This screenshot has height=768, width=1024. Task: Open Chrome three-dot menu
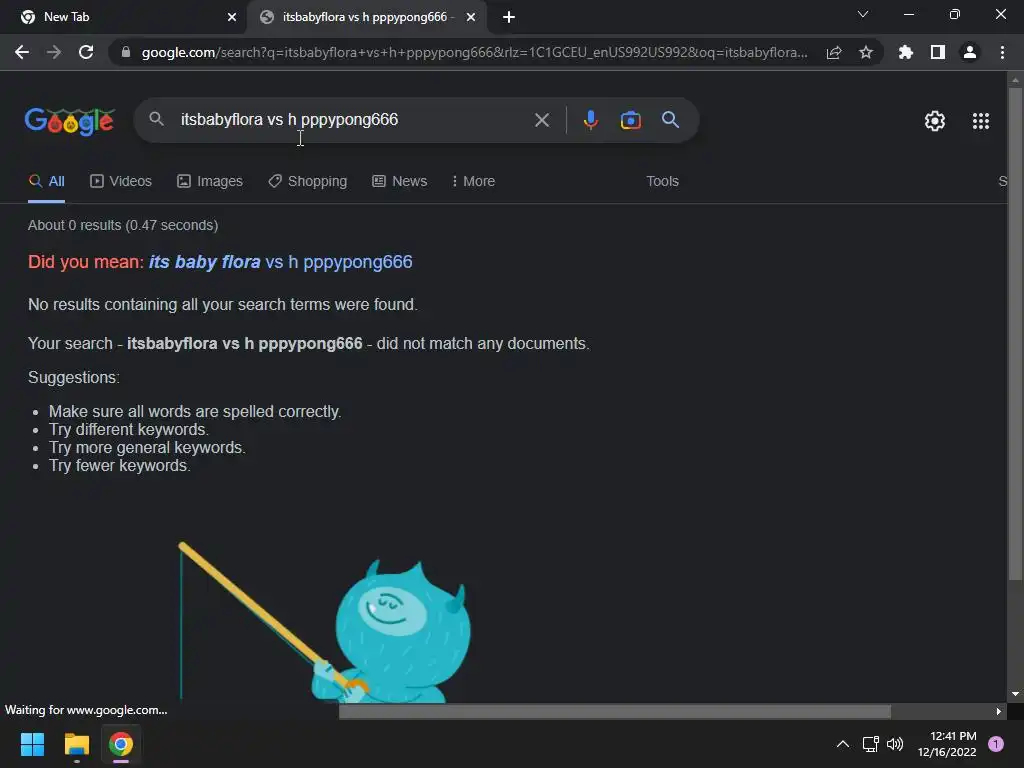[x=1002, y=52]
